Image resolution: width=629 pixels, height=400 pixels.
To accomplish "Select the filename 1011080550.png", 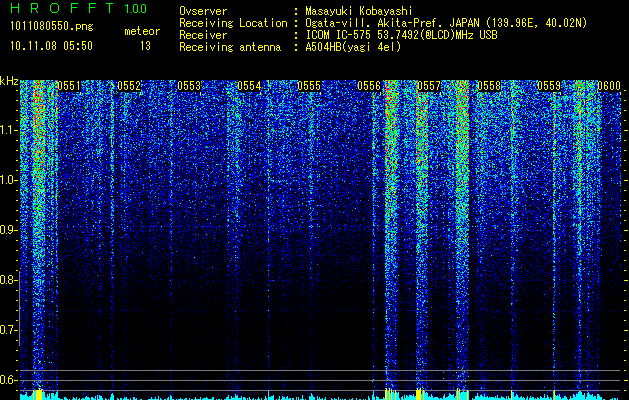I will 51,27.
